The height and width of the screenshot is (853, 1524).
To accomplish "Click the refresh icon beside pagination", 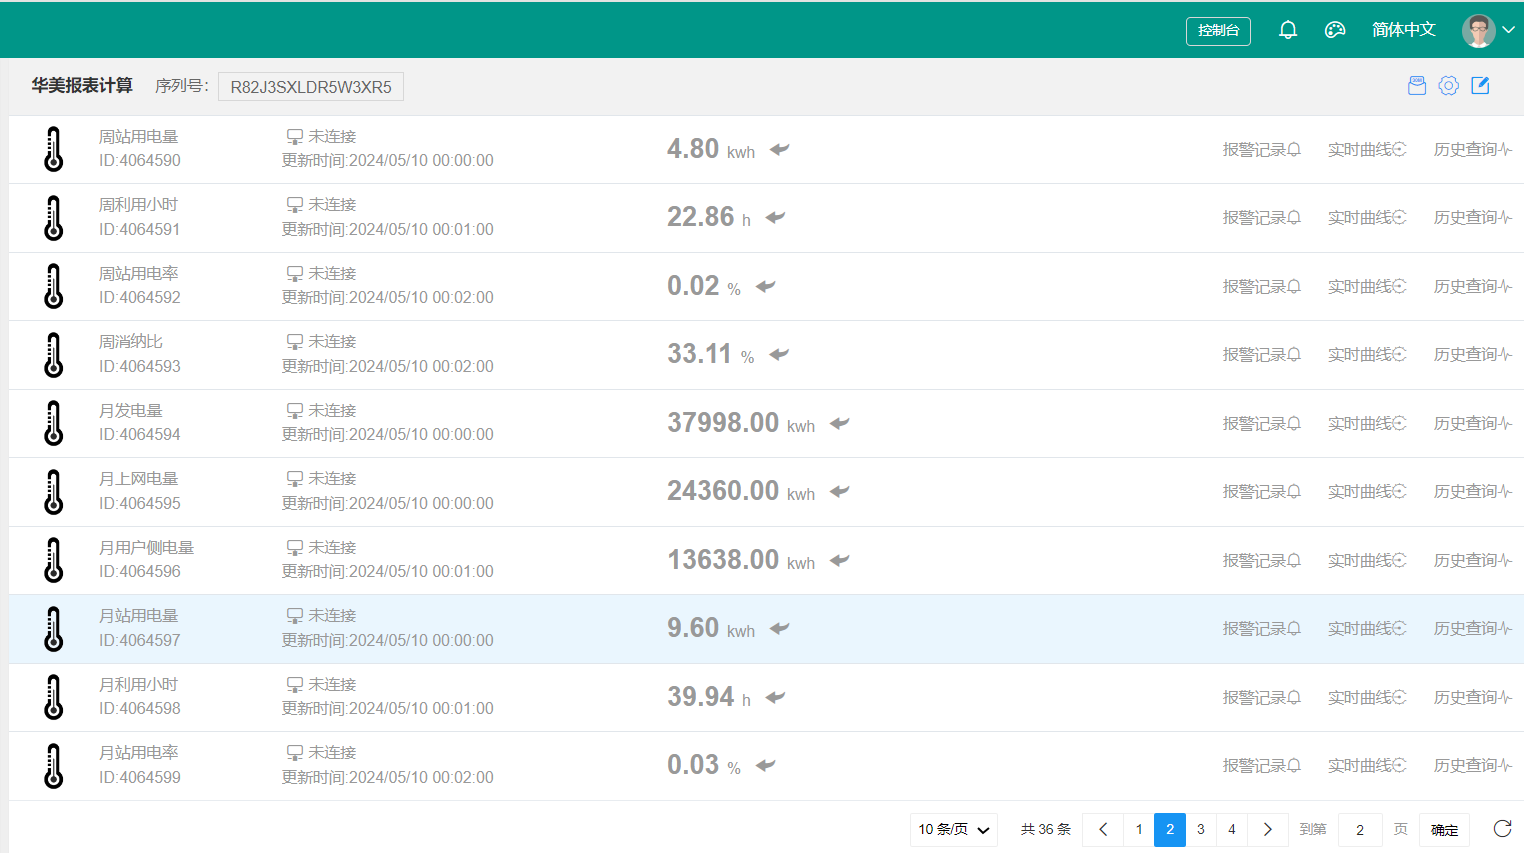I will [x=1502, y=829].
